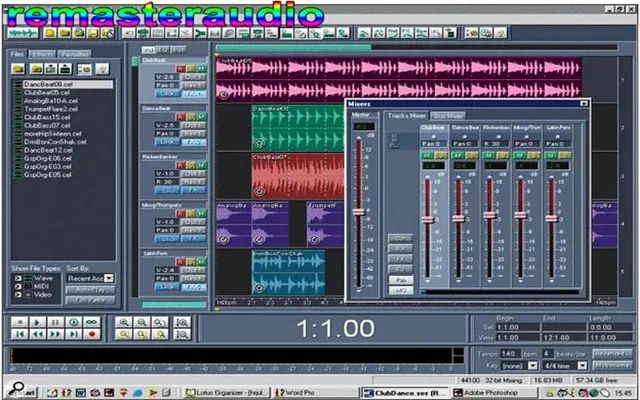Select the Vol track controls tab
This screenshot has height=400, width=640.
[x=148, y=50]
